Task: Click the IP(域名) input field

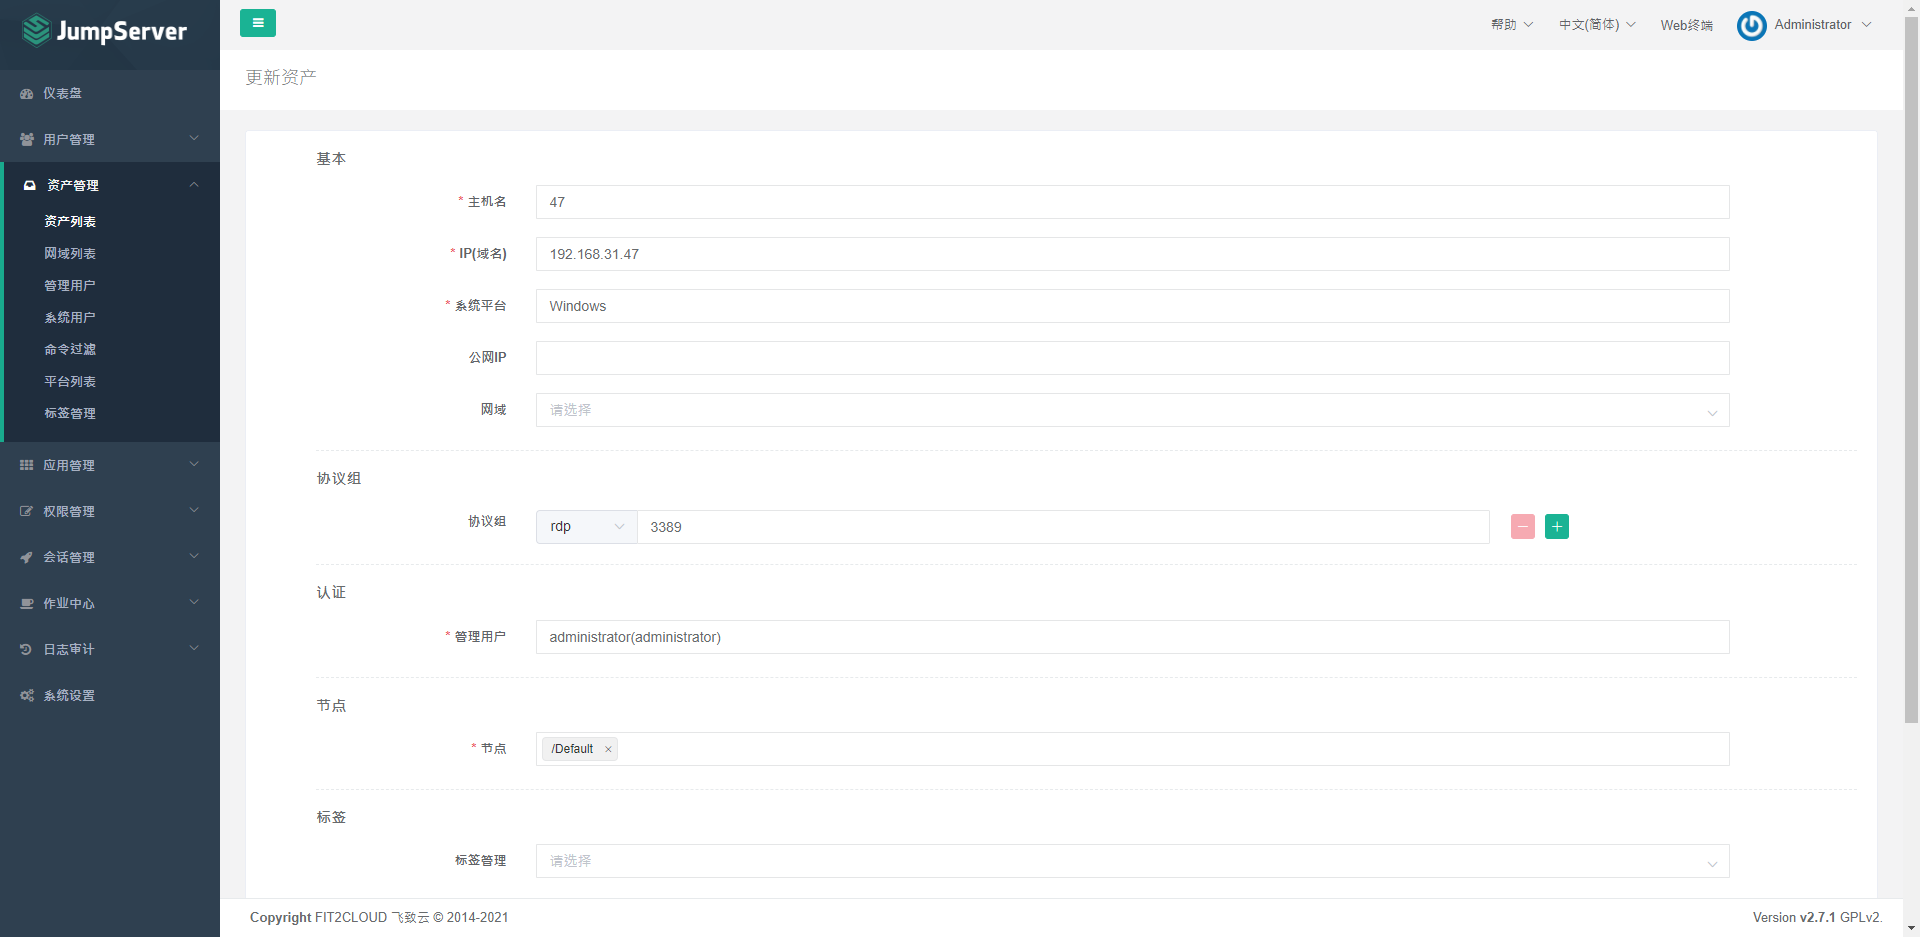Action: 1132,254
